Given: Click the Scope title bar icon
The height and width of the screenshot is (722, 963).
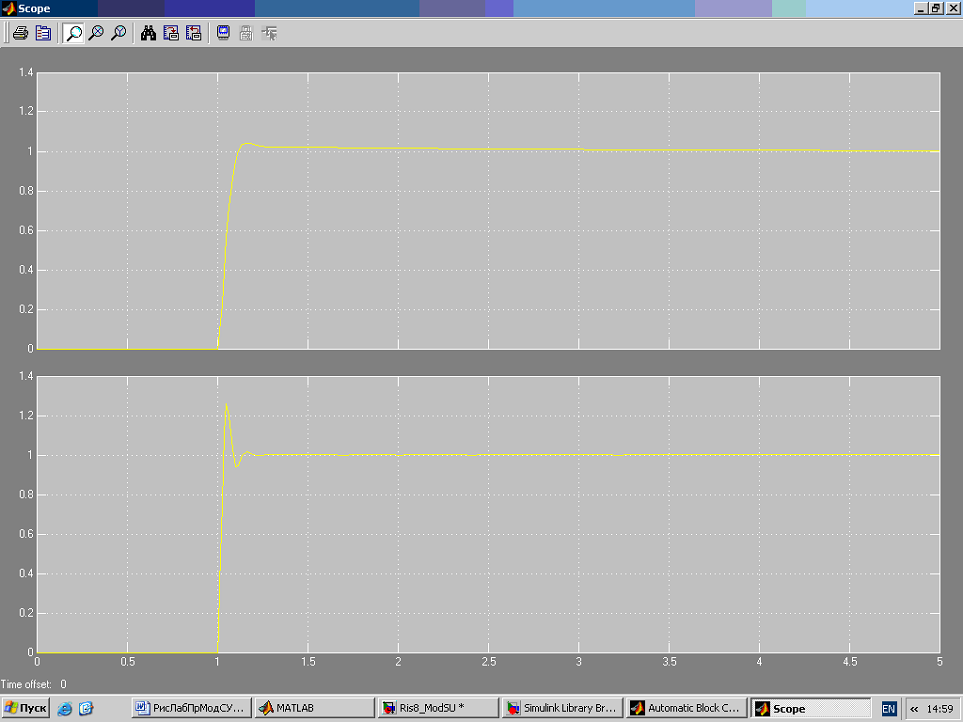Looking at the screenshot, I should pyautogui.click(x=9, y=9).
